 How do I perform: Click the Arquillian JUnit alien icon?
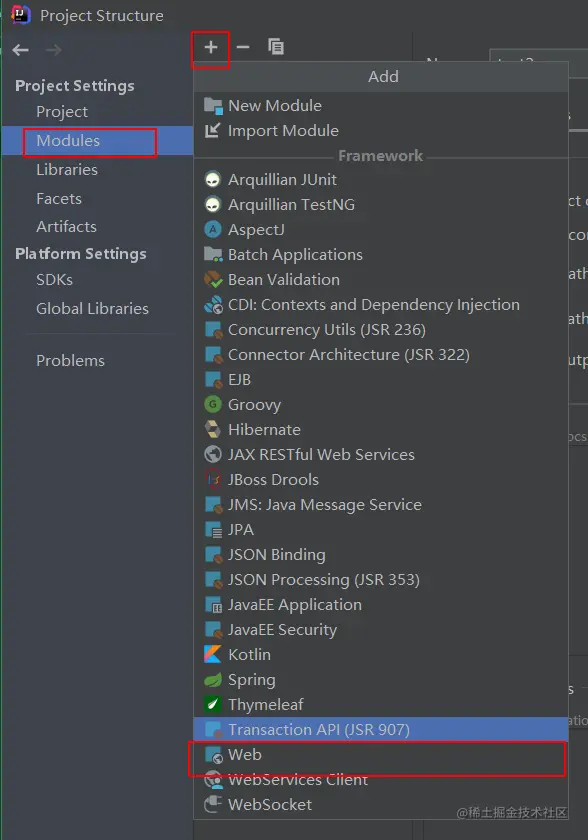pos(213,179)
